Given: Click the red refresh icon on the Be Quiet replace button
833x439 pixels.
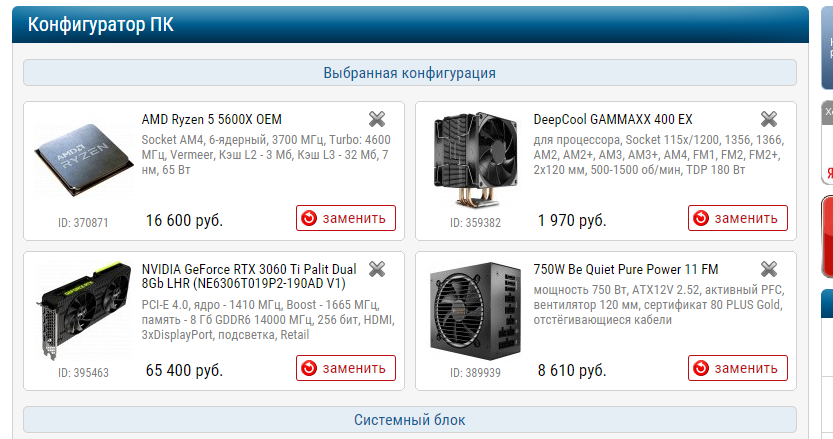Looking at the screenshot, I should click(701, 368).
